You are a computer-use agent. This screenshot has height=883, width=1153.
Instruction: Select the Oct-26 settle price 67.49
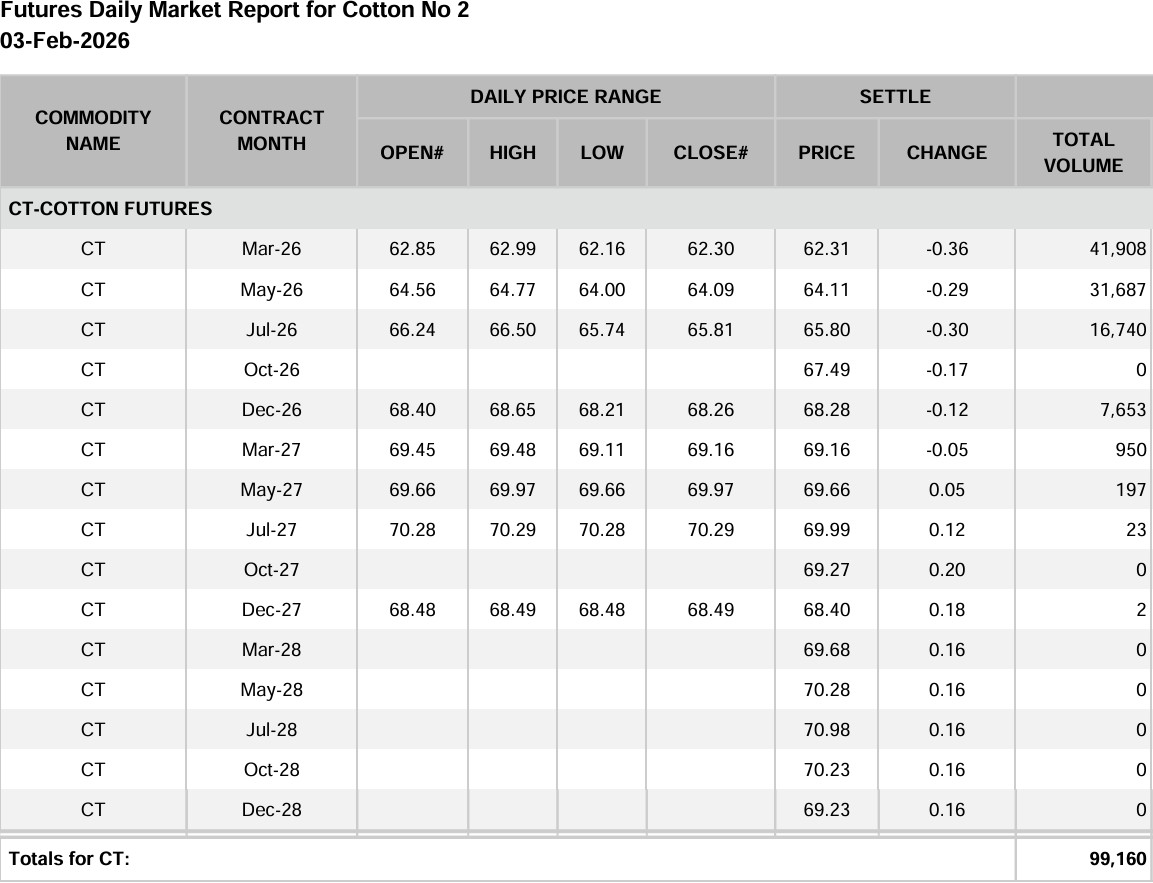pos(826,370)
